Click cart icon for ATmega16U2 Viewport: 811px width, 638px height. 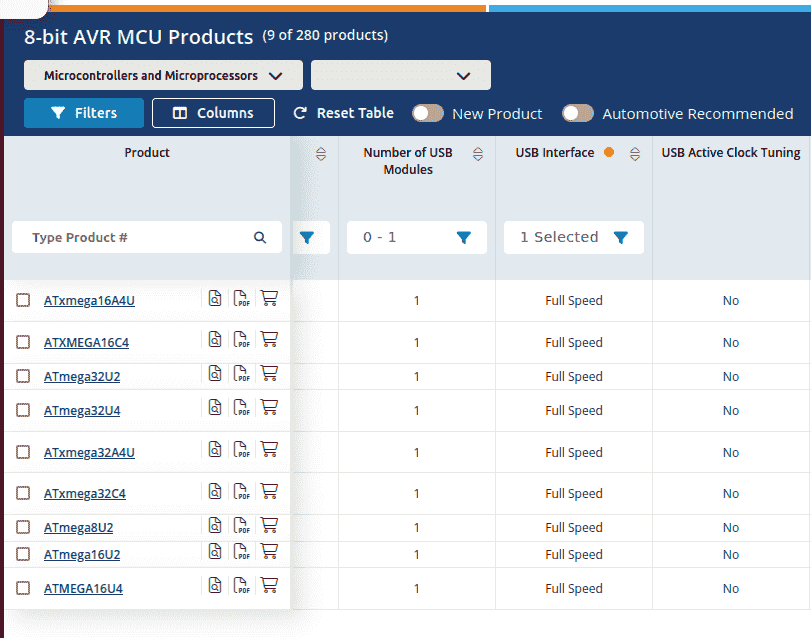tap(269, 552)
